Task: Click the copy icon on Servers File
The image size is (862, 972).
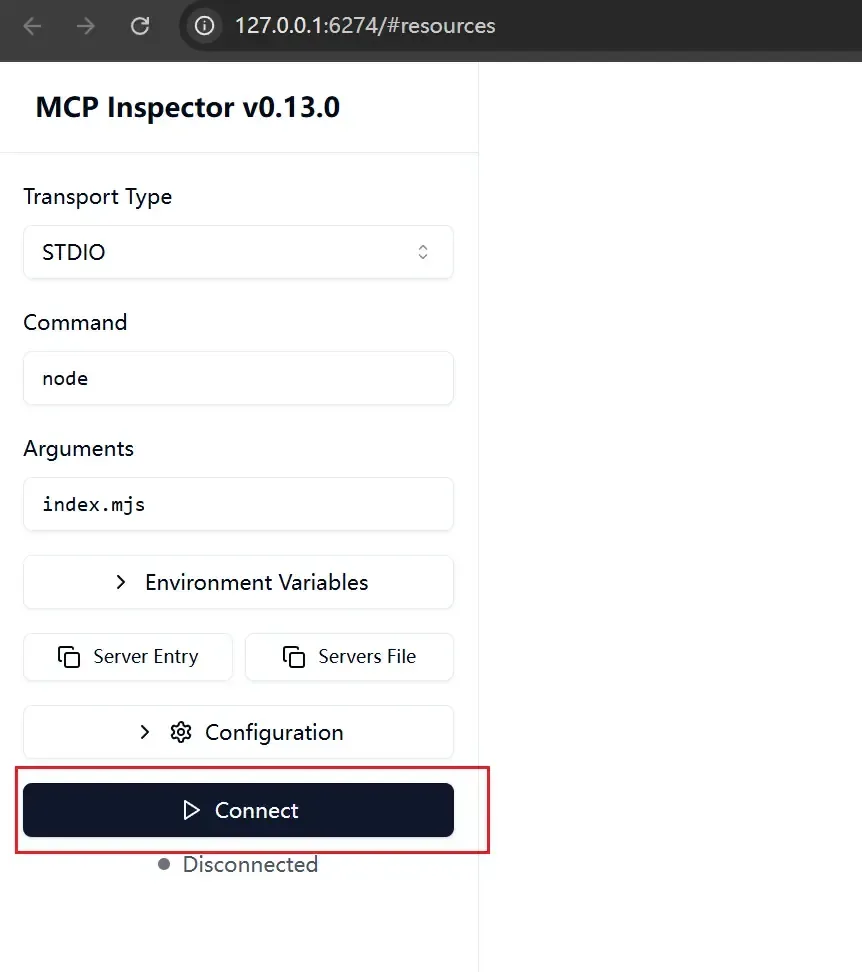Action: [294, 657]
